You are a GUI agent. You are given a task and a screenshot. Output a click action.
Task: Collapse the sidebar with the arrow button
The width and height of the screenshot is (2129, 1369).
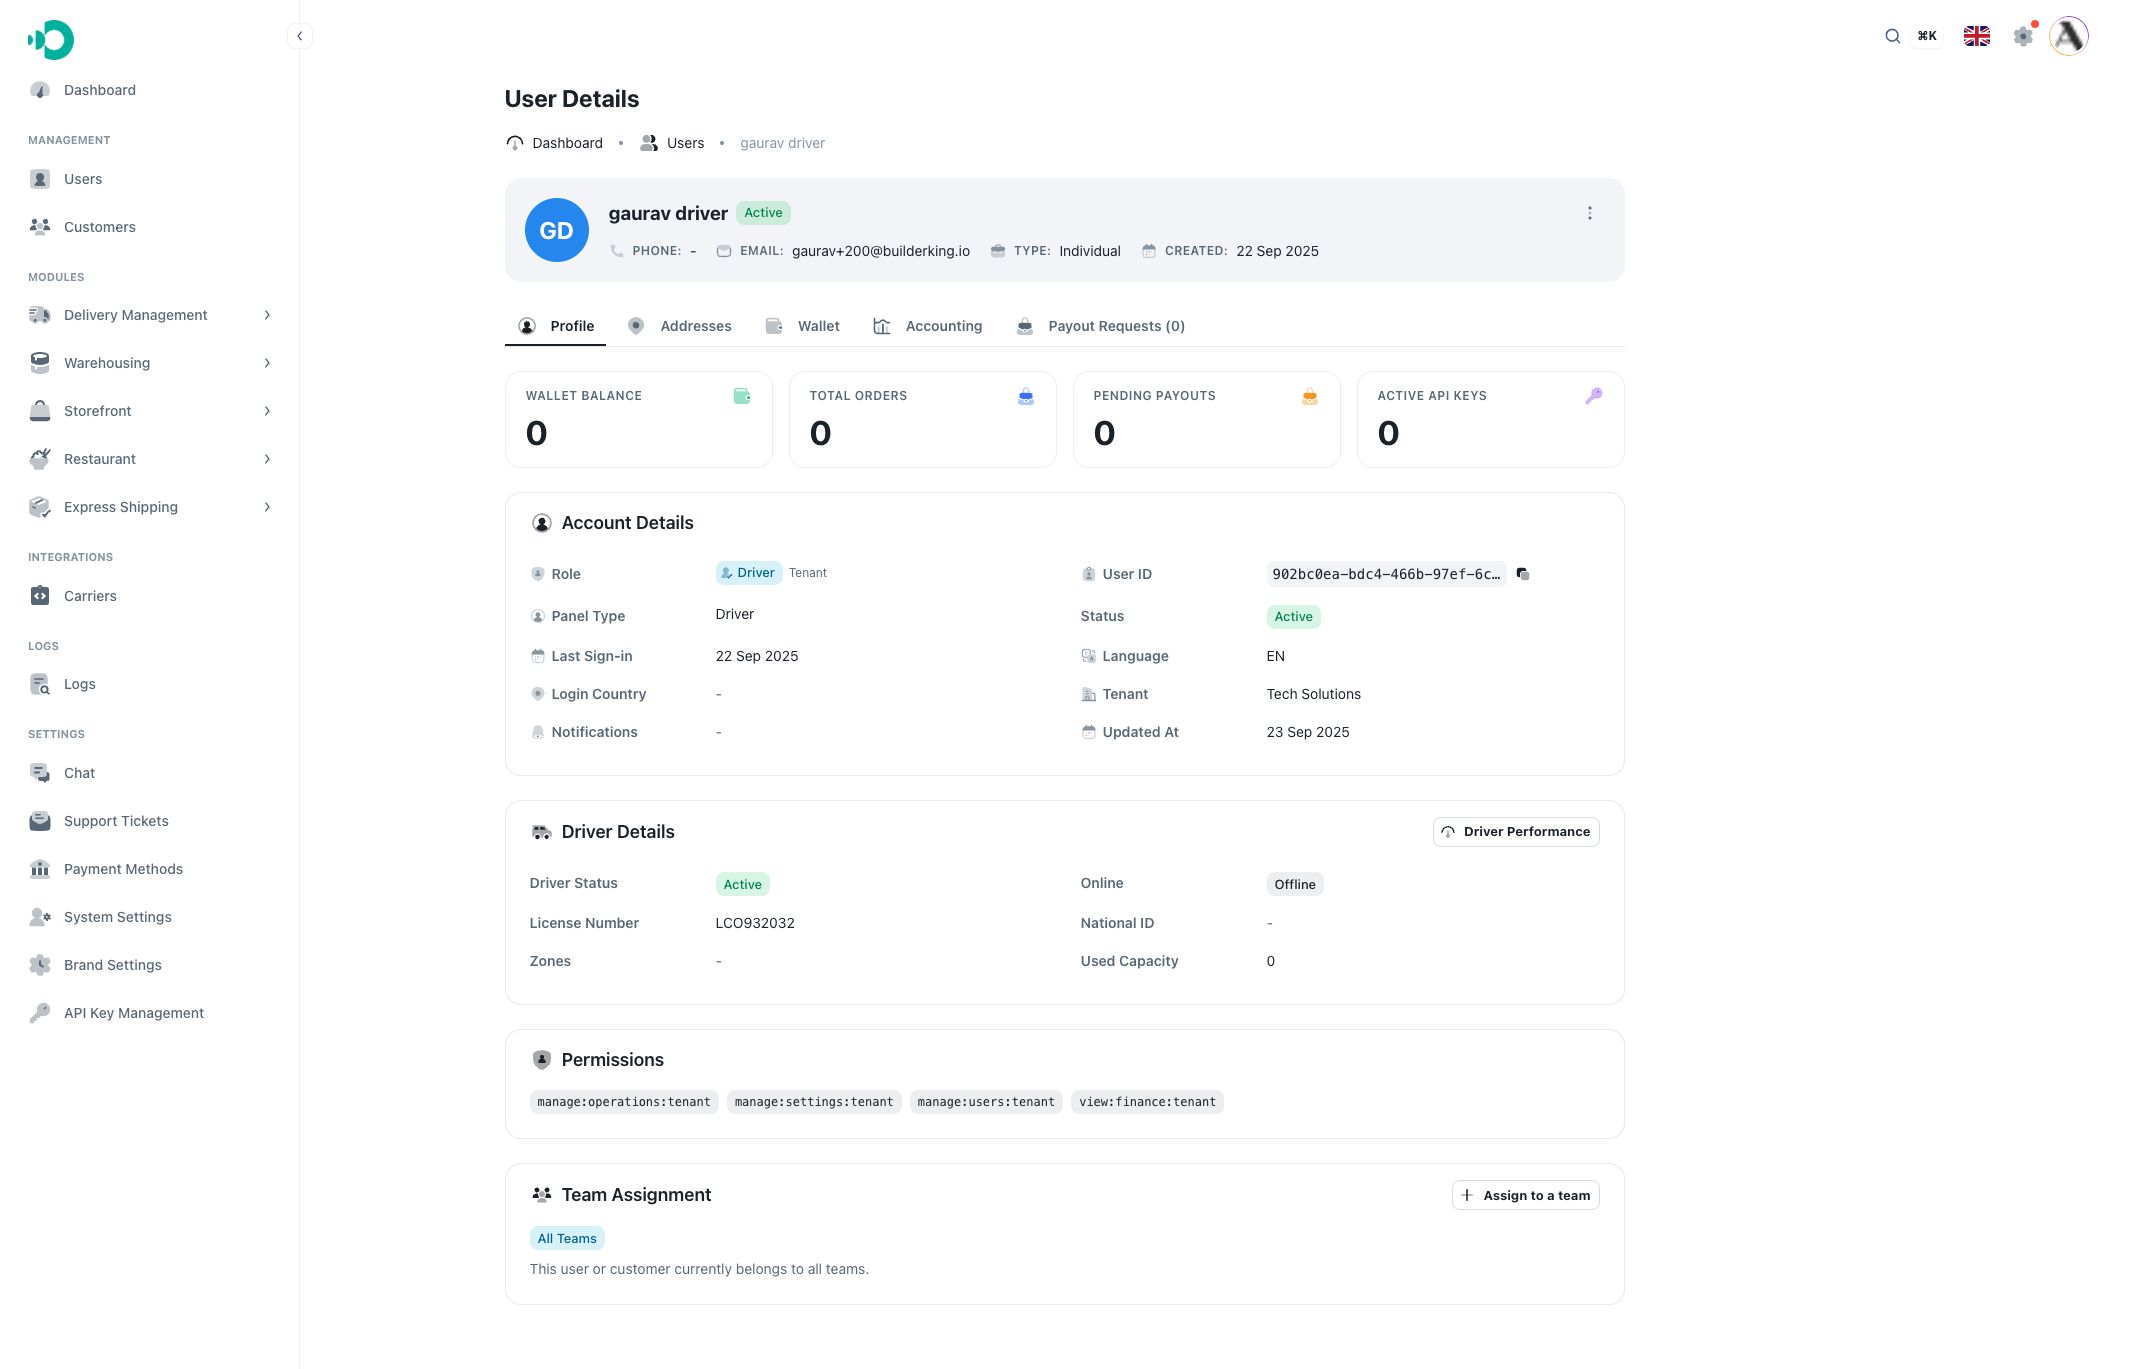[299, 36]
